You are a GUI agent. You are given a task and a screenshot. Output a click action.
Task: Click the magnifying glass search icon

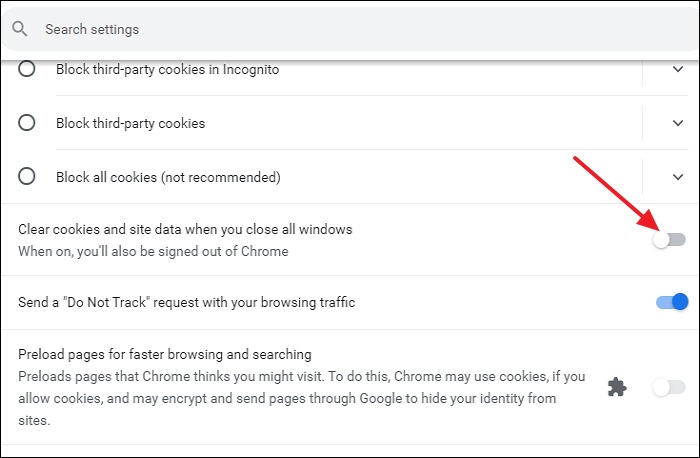(x=20, y=29)
